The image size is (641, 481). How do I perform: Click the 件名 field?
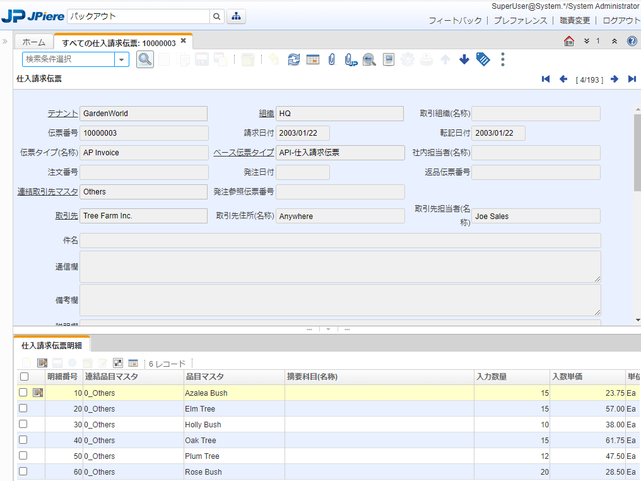point(340,240)
